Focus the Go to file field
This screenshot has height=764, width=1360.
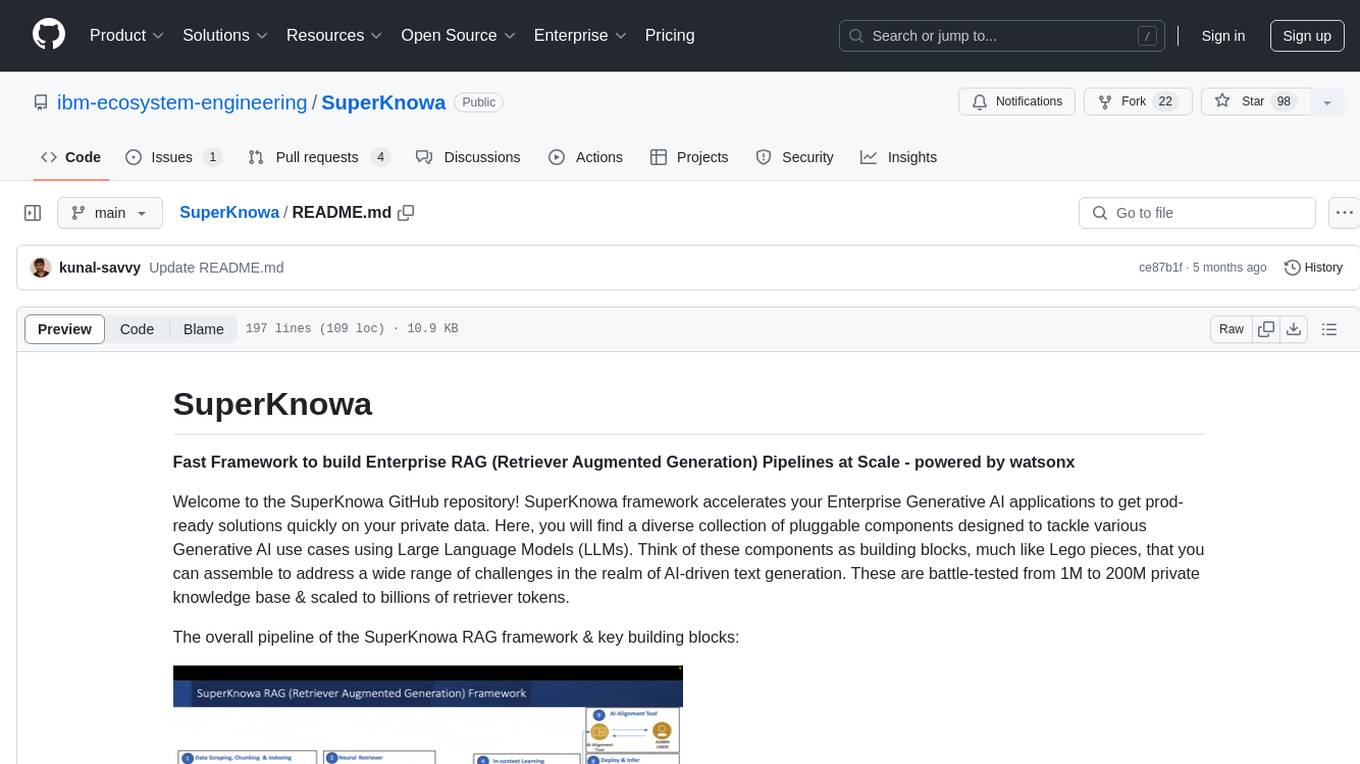point(1197,213)
